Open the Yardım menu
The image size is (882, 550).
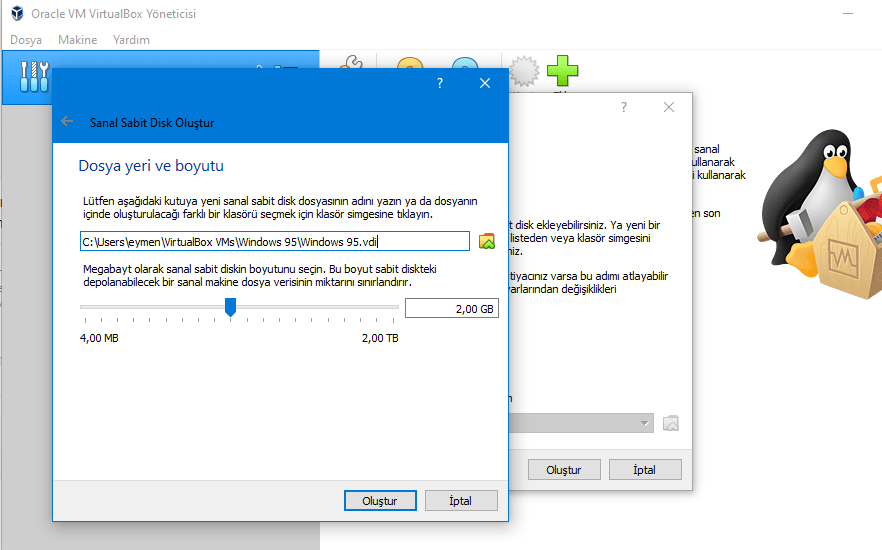point(131,40)
